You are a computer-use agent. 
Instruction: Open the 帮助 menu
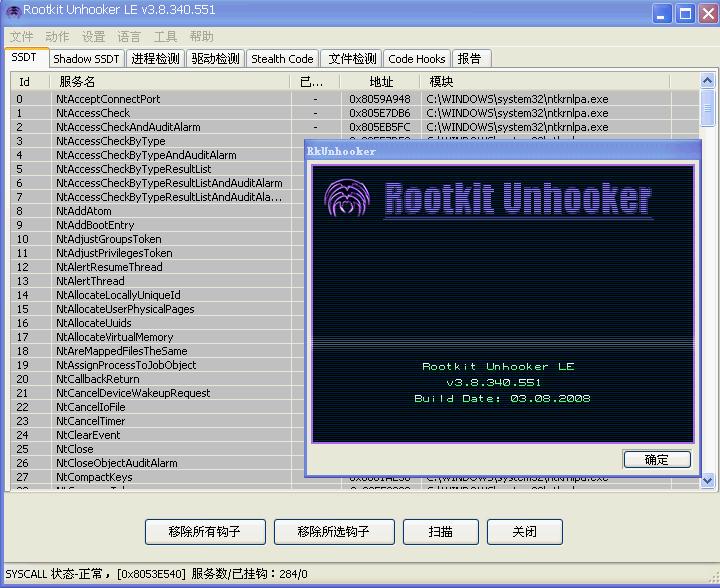202,37
